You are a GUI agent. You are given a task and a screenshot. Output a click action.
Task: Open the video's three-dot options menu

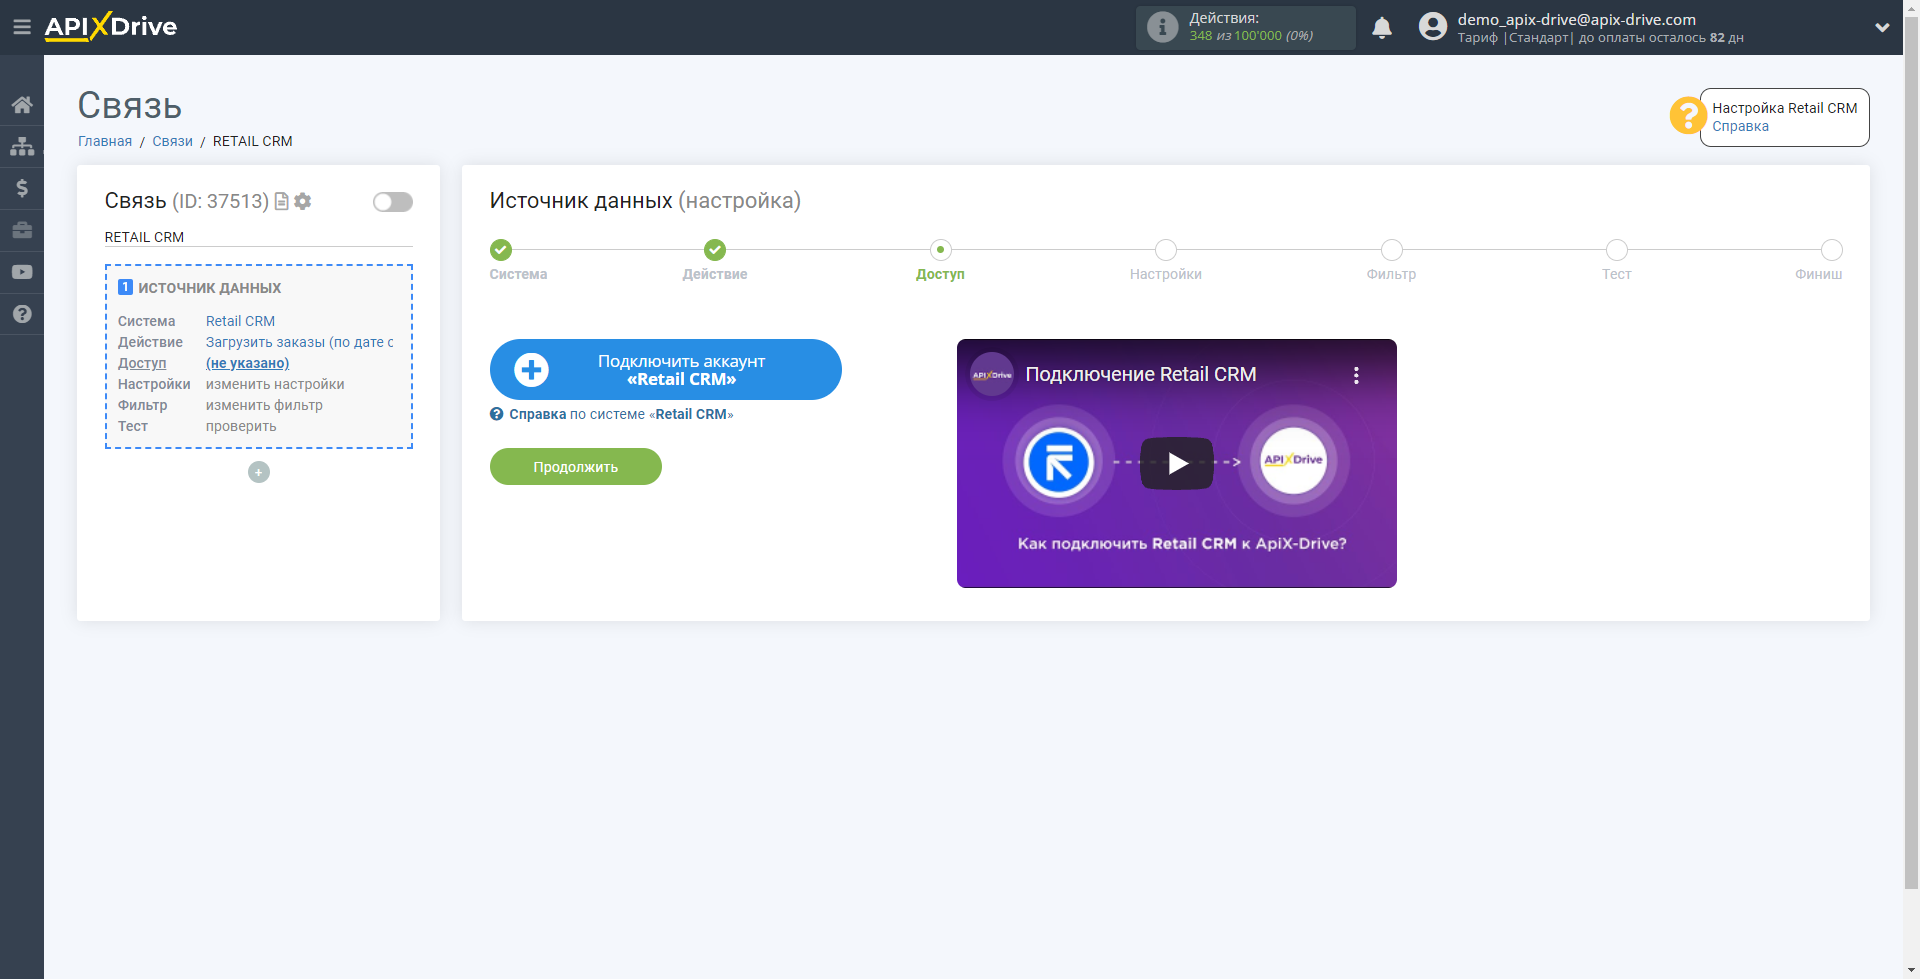pos(1356,375)
